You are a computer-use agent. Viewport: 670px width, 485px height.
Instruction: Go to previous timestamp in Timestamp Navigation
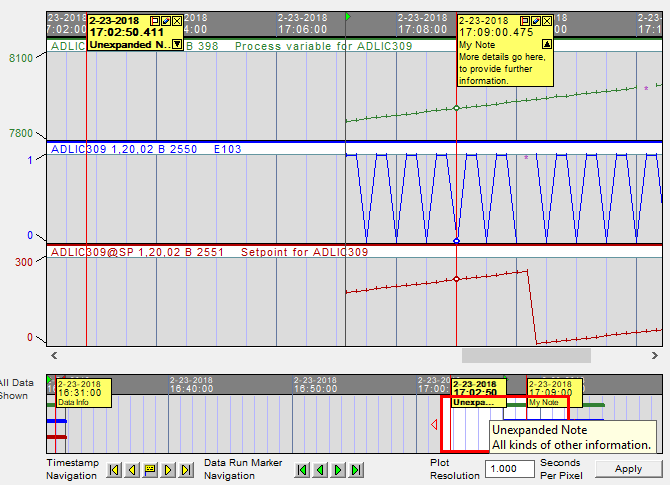tap(132, 469)
